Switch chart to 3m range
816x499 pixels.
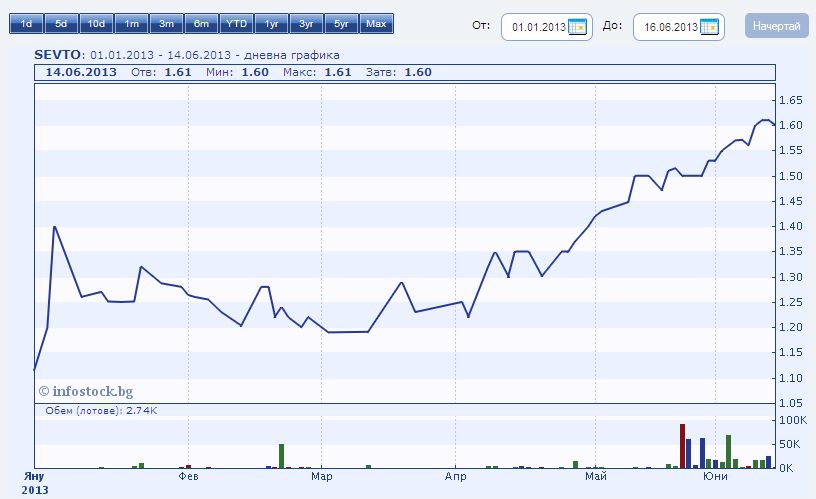[167, 24]
